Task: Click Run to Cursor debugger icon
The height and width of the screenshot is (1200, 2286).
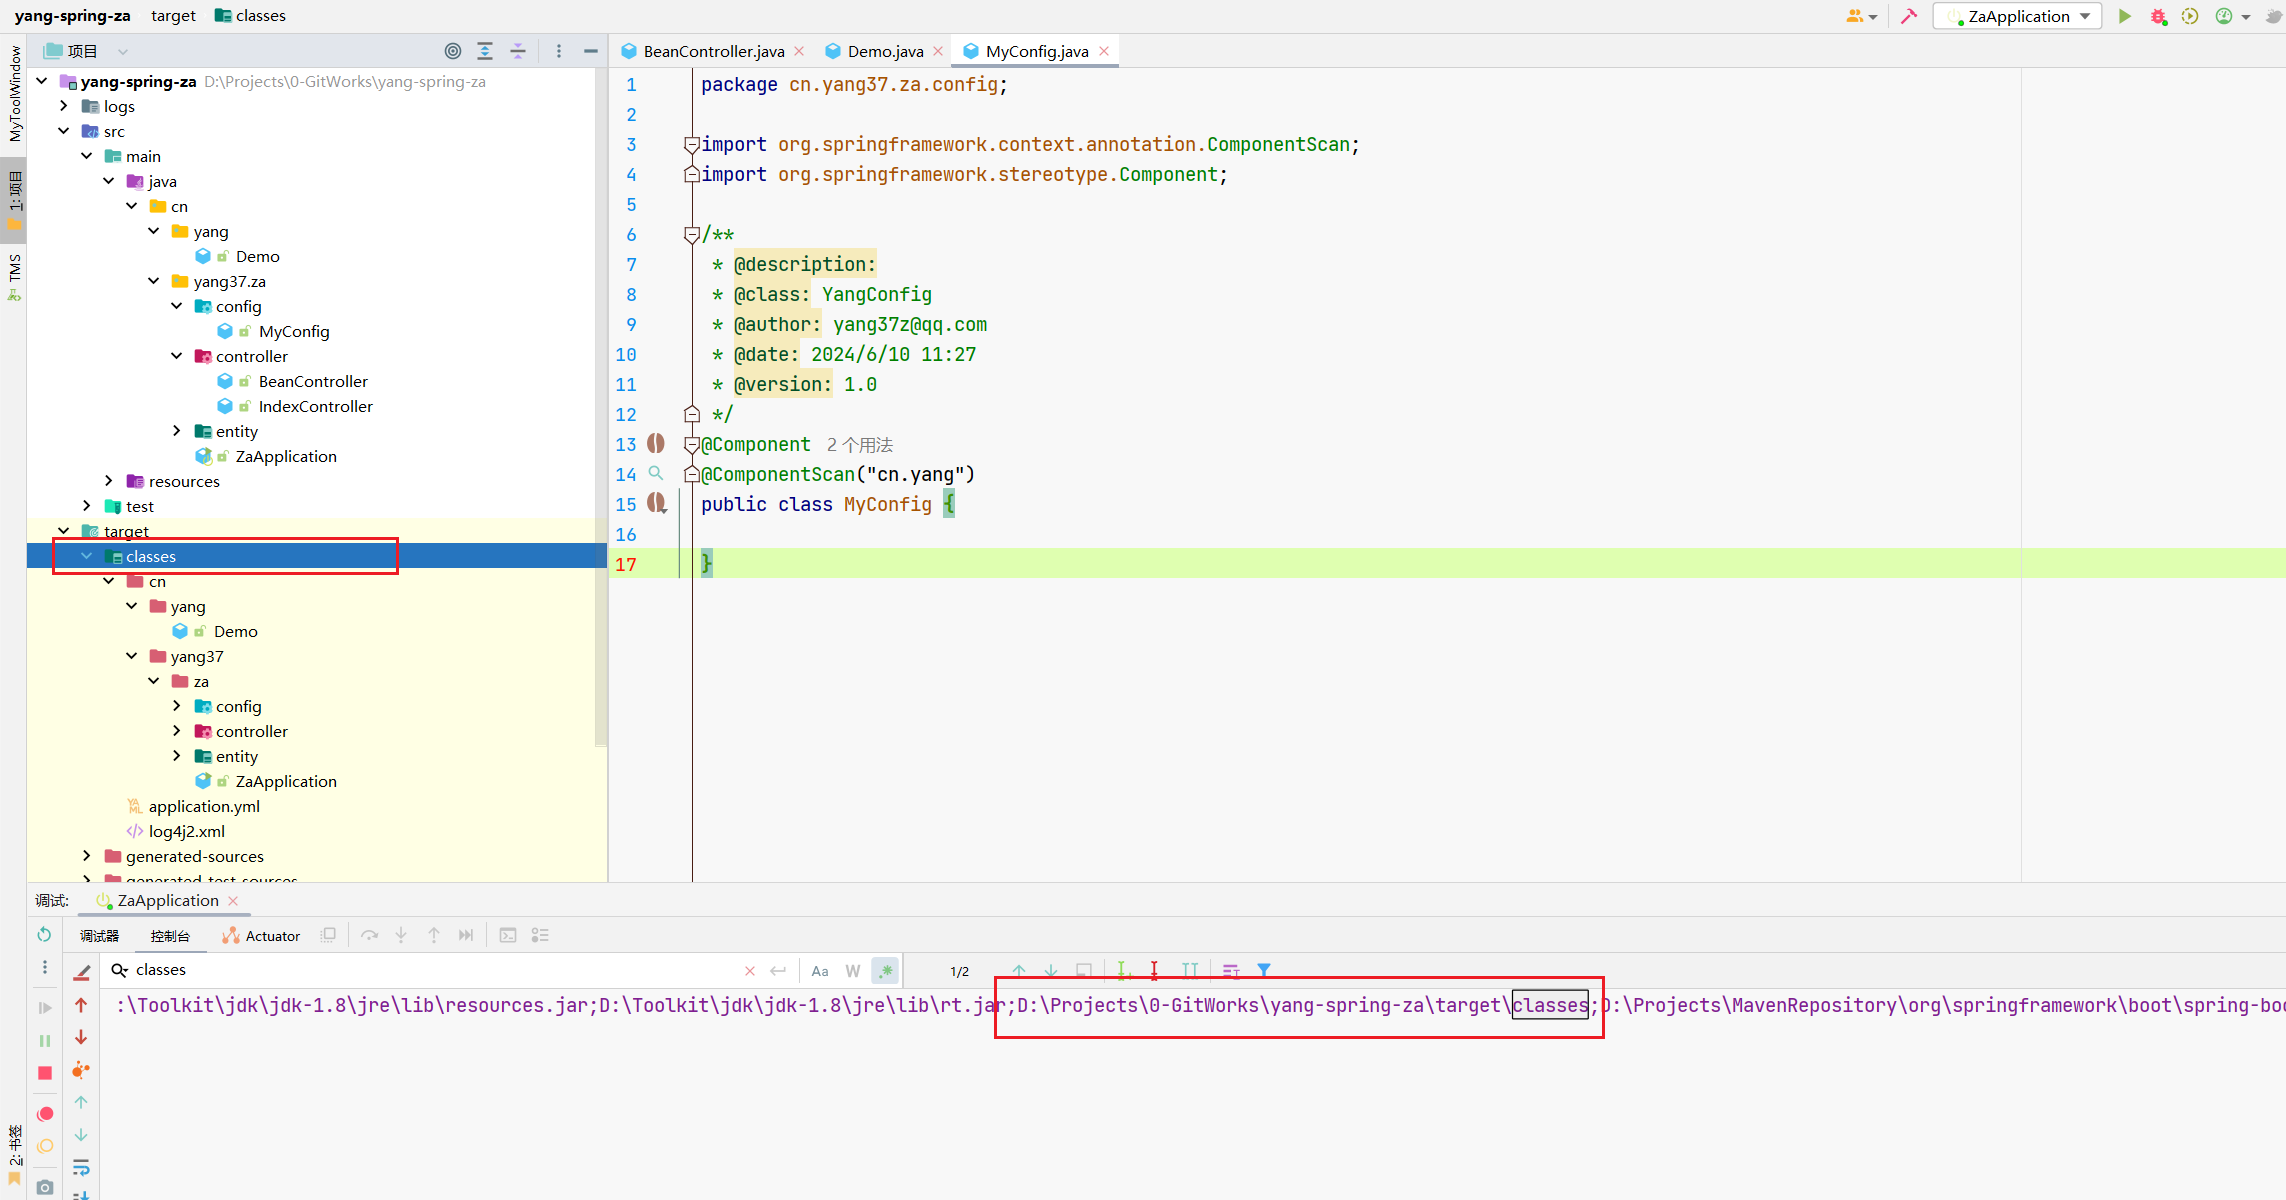Action: coord(466,935)
